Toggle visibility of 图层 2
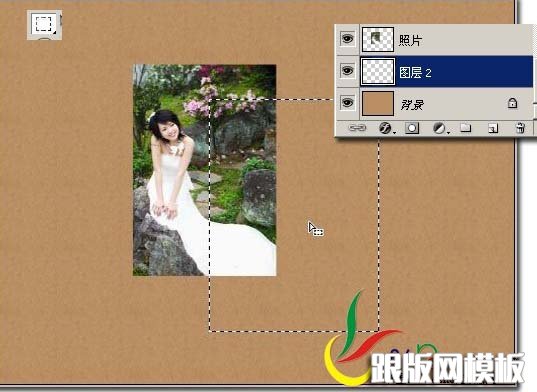The height and width of the screenshot is (392, 537). (x=348, y=71)
